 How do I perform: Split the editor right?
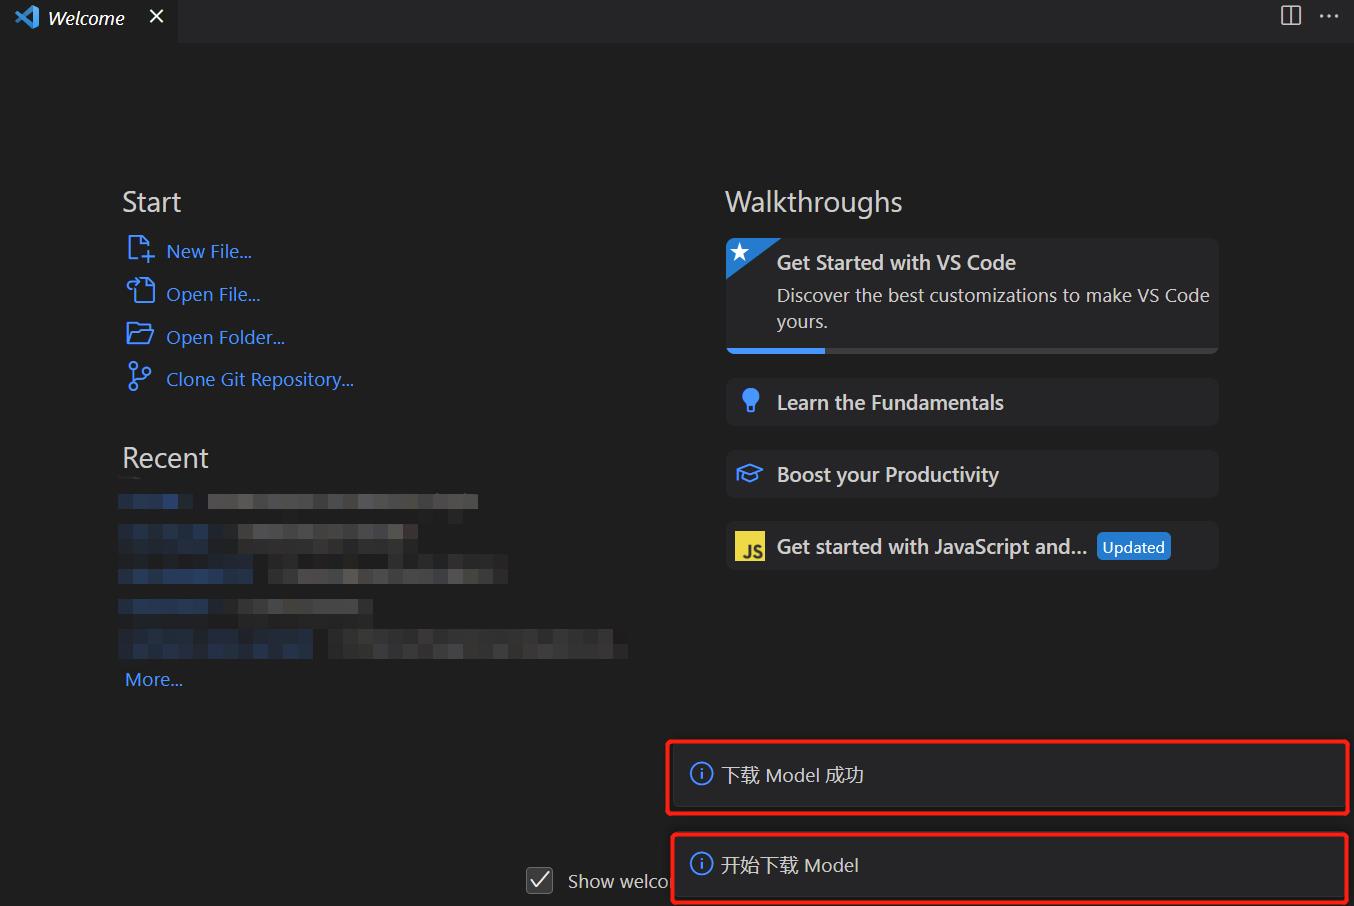tap(1291, 16)
